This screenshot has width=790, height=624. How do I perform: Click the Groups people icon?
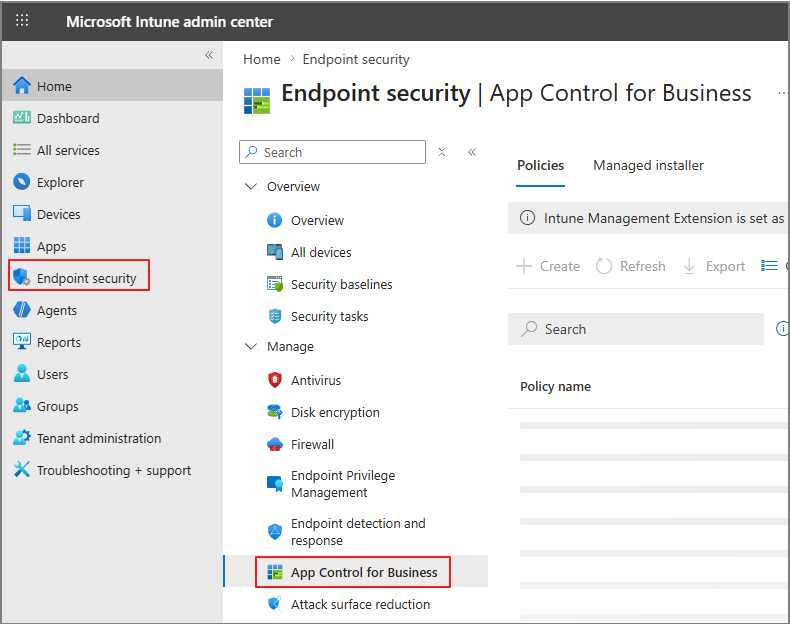click(x=22, y=405)
